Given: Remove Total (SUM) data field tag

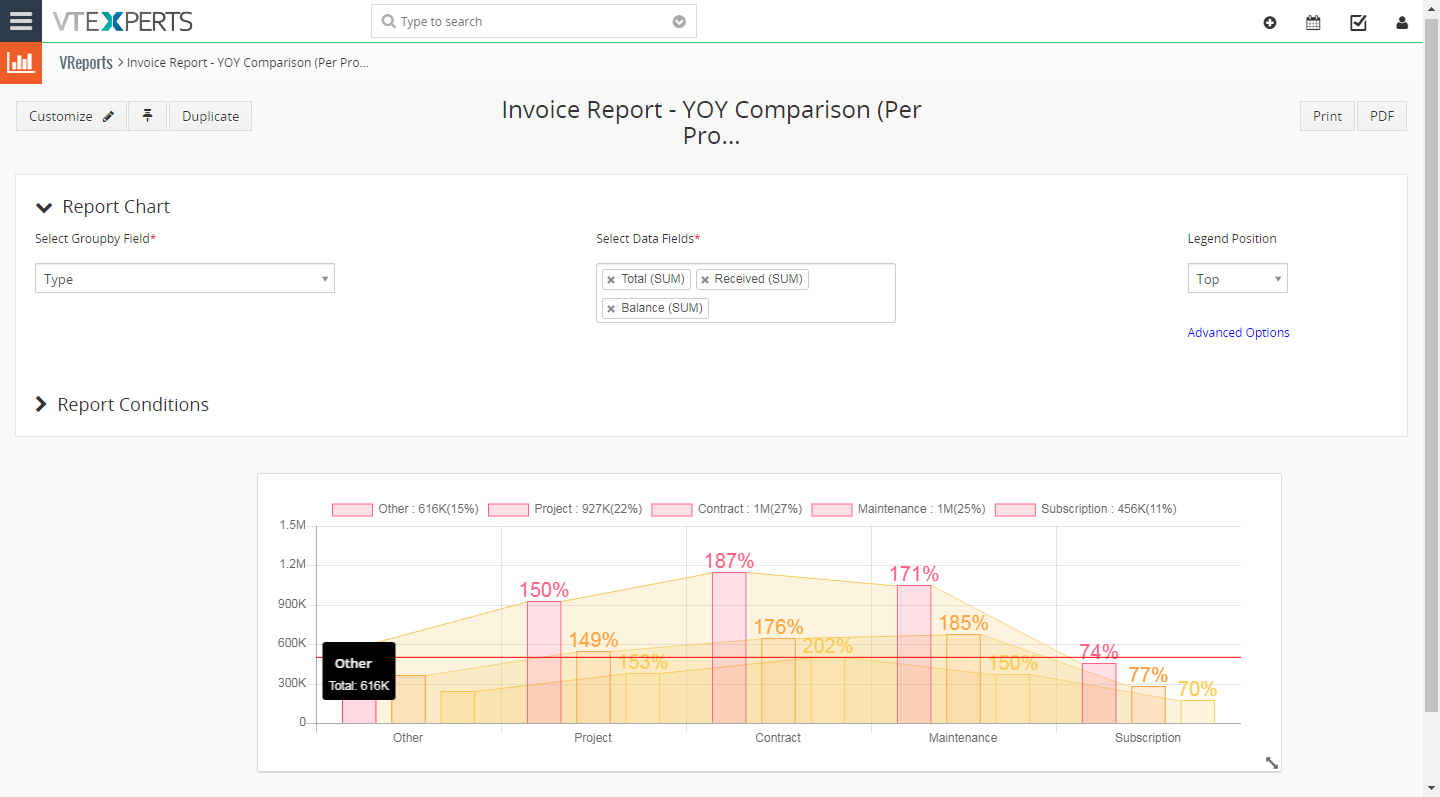Looking at the screenshot, I should 611,280.
